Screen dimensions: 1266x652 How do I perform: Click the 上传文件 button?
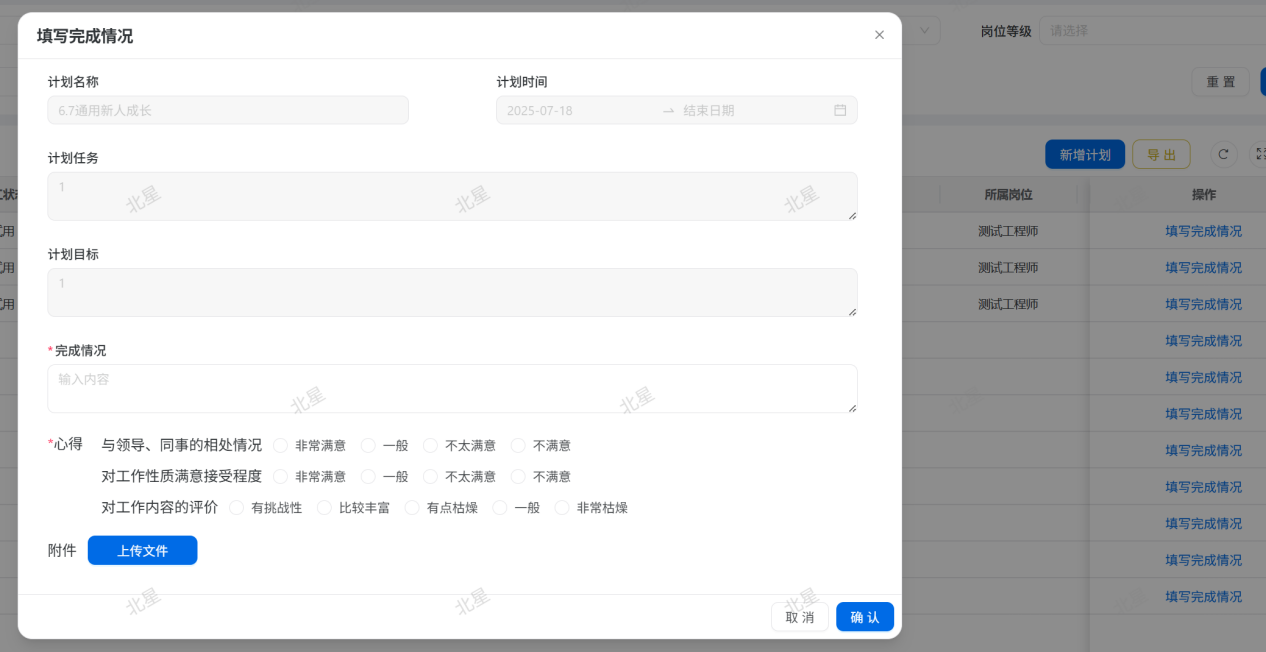pyautogui.click(x=142, y=551)
